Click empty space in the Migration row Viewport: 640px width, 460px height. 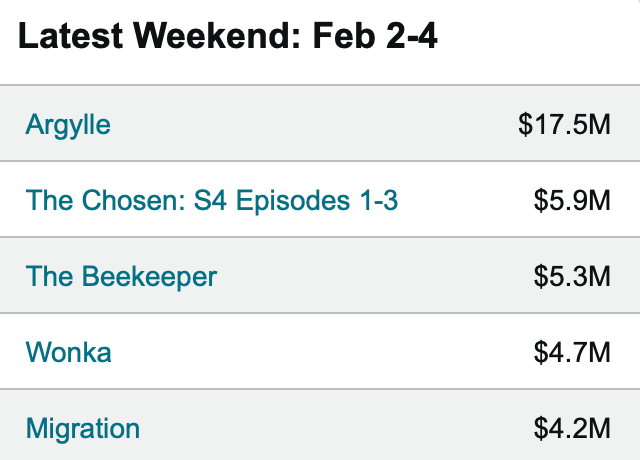335,428
